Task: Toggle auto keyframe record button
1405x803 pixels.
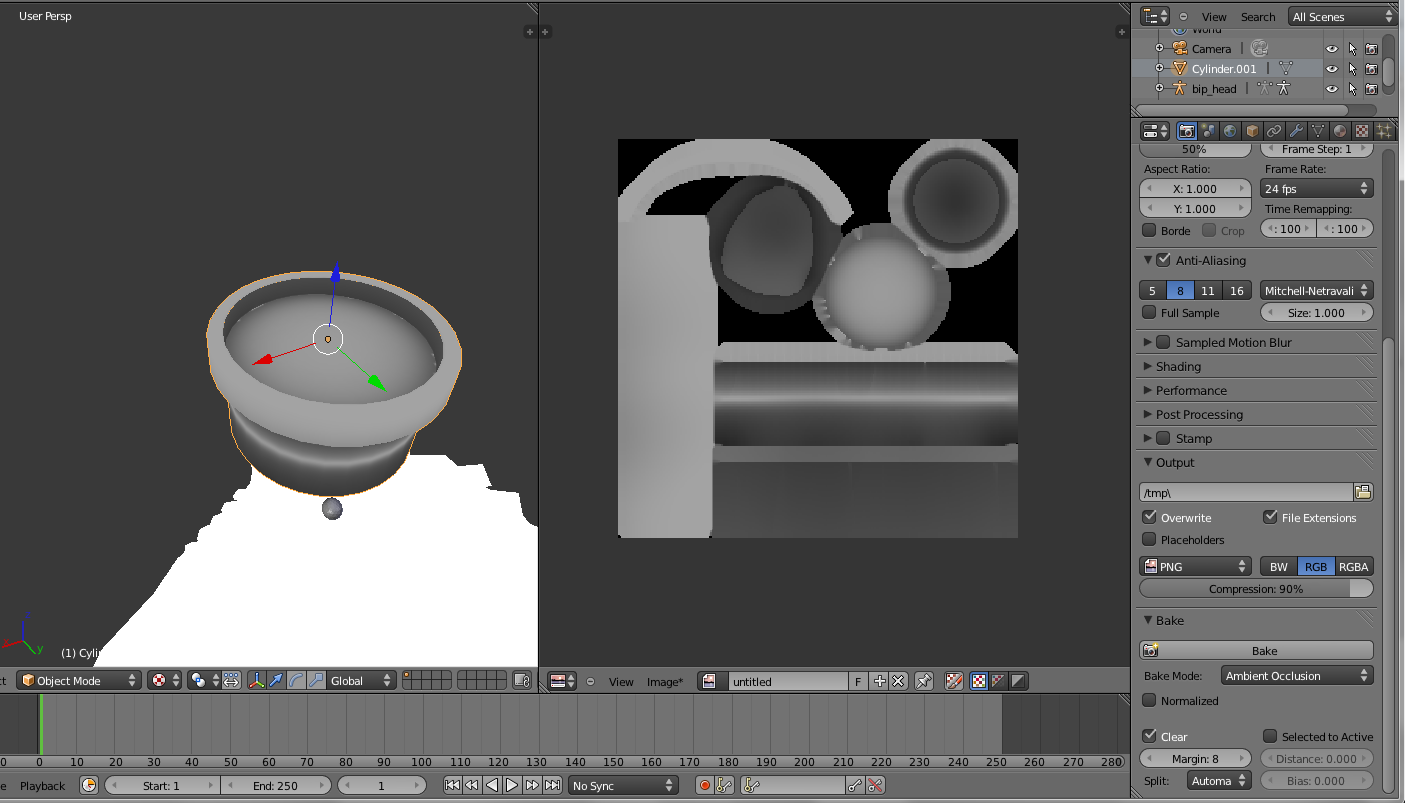Action: 705,785
